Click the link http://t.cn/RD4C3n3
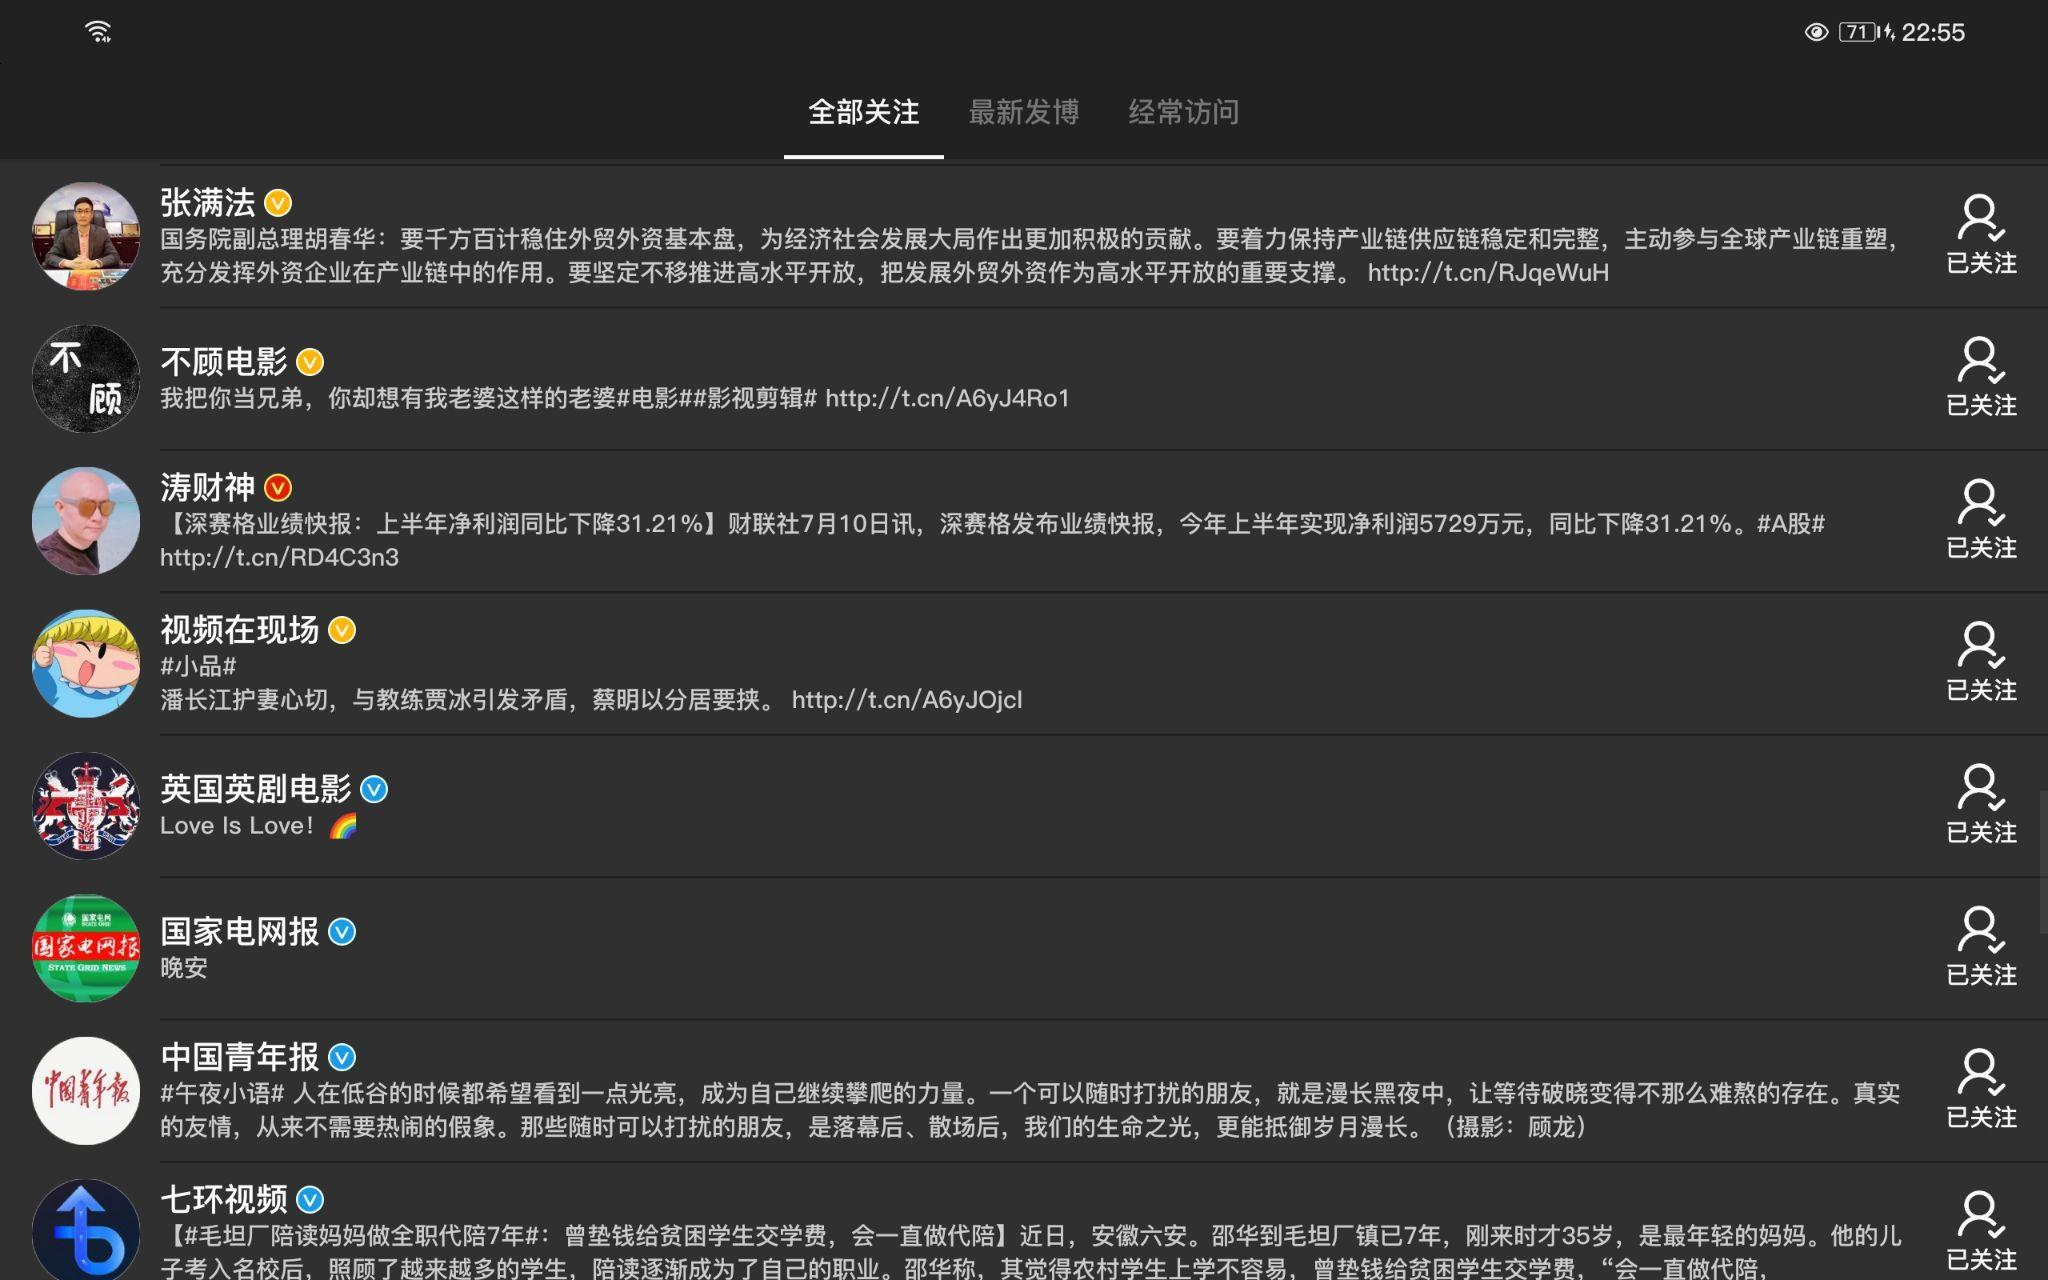This screenshot has height=1280, width=2048. pyautogui.click(x=279, y=557)
